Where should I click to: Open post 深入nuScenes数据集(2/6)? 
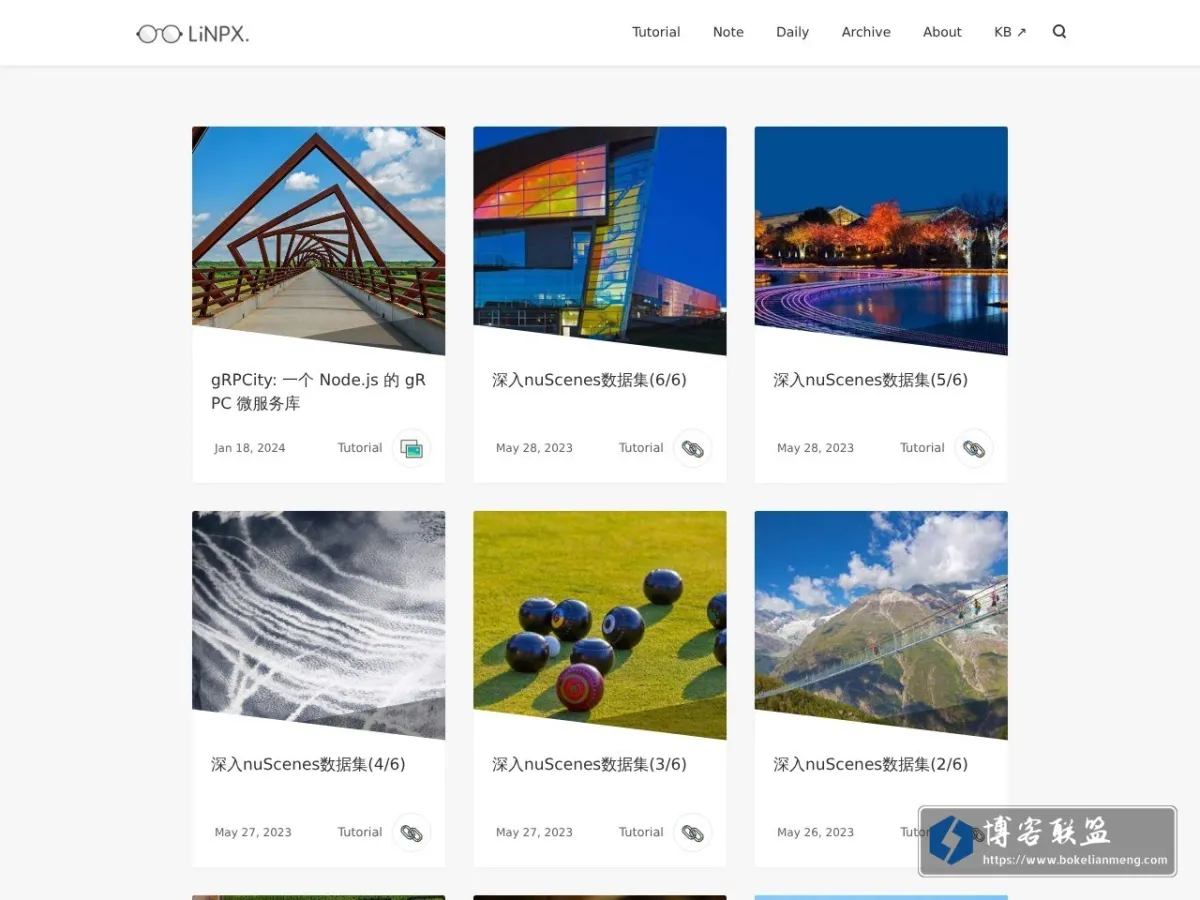coord(870,764)
